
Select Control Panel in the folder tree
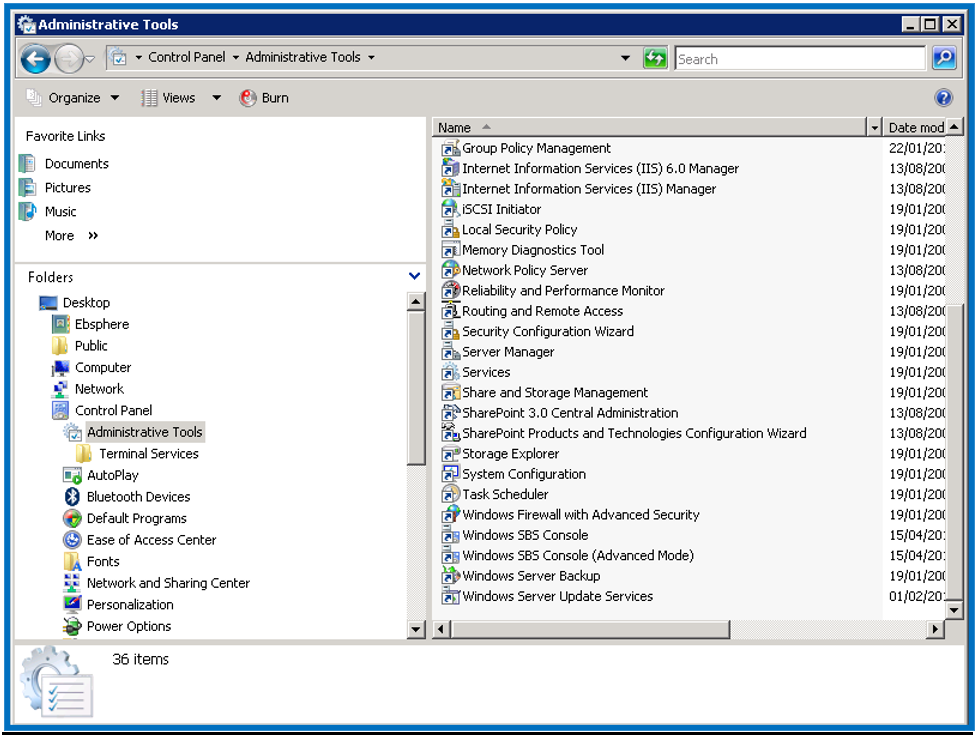click(113, 410)
